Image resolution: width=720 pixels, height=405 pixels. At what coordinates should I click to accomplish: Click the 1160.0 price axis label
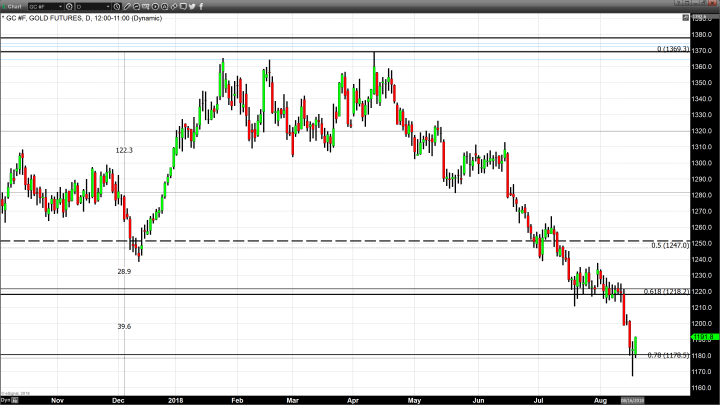pyautogui.click(x=703, y=388)
